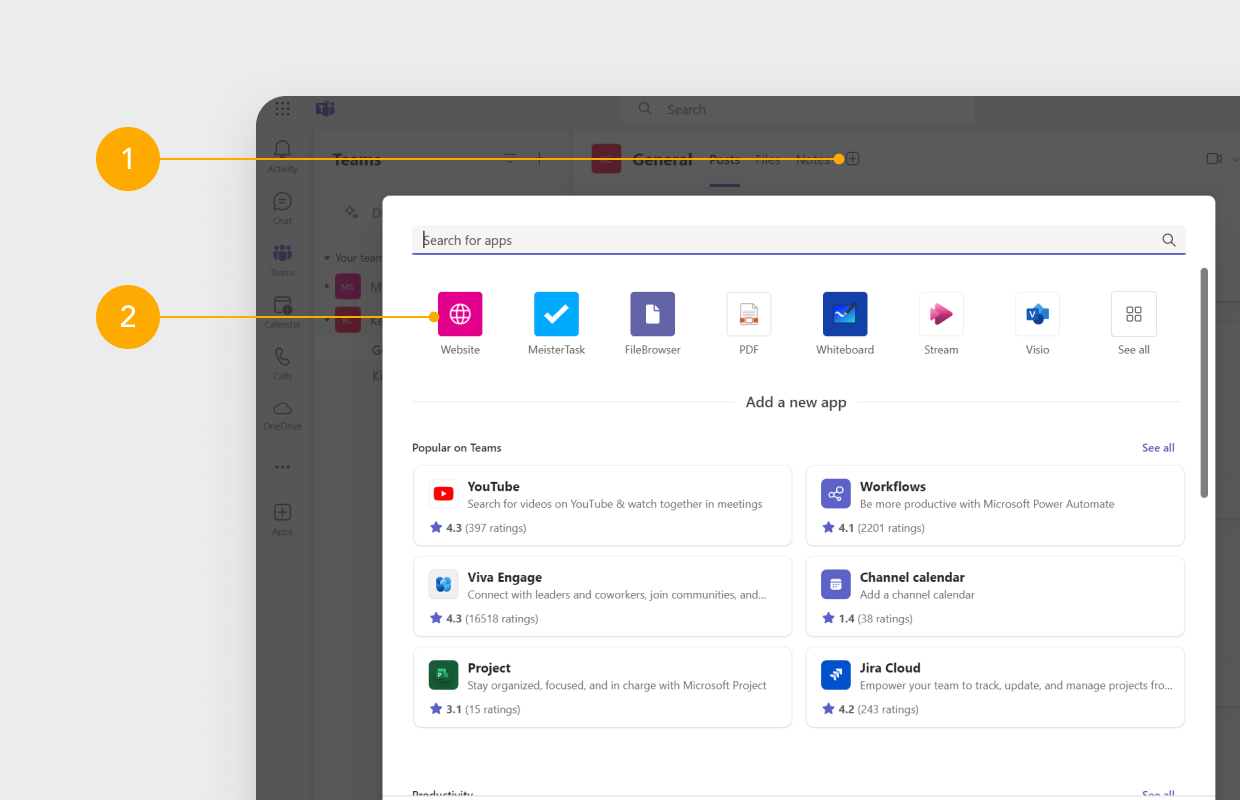The height and width of the screenshot is (800, 1240).
Task: Select the Visio app icon
Action: point(1037,313)
